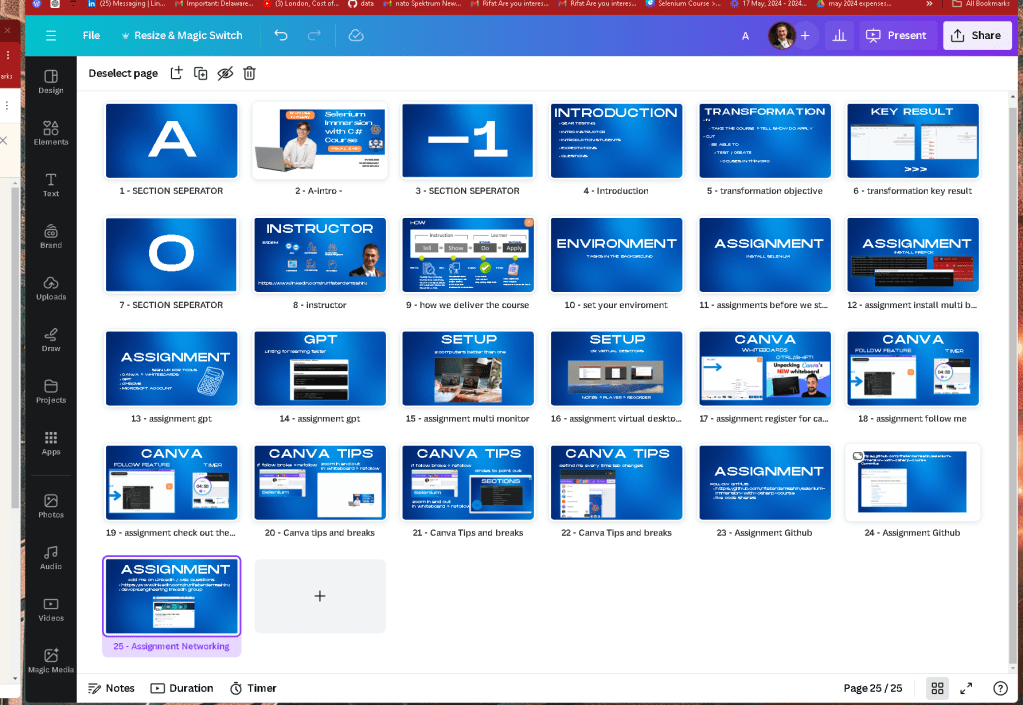Open the Design panel
This screenshot has width=1023, height=705.
pos(51,82)
